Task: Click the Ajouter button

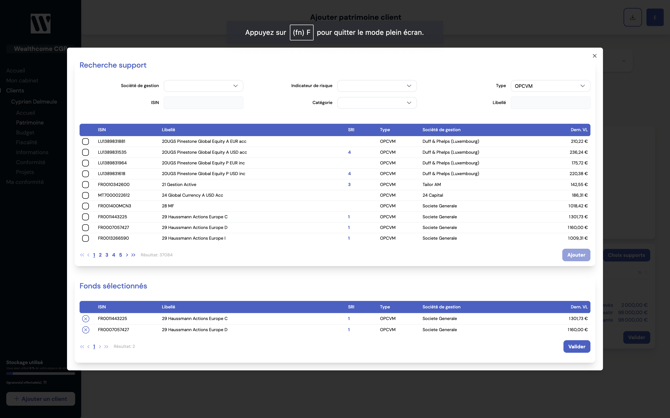Action: [x=576, y=255]
